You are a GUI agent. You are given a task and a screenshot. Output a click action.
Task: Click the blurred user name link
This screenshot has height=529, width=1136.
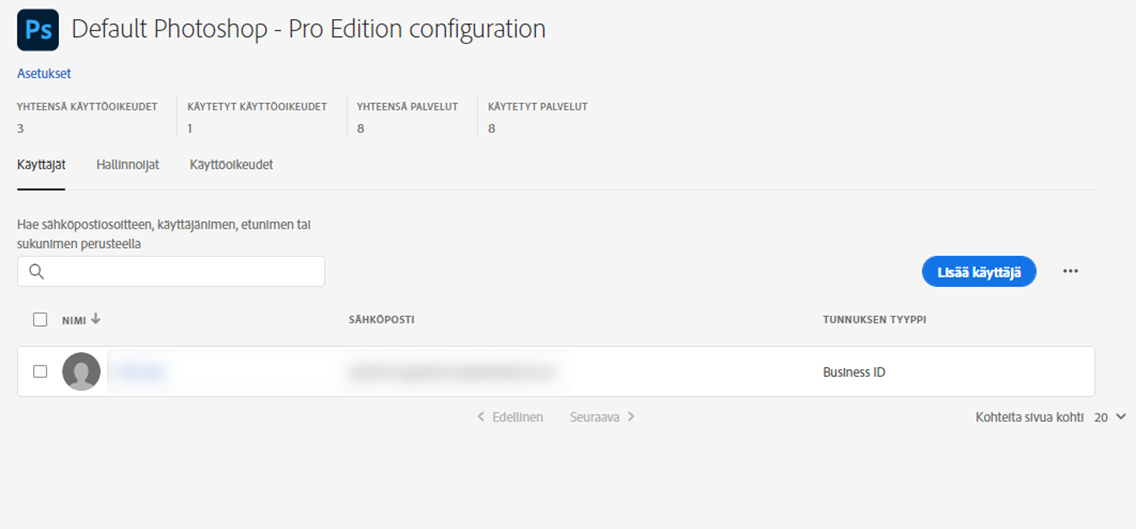click(x=141, y=372)
